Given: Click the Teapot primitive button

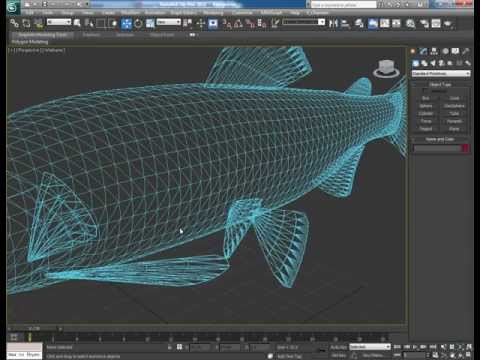Looking at the screenshot, I should click(x=426, y=129).
